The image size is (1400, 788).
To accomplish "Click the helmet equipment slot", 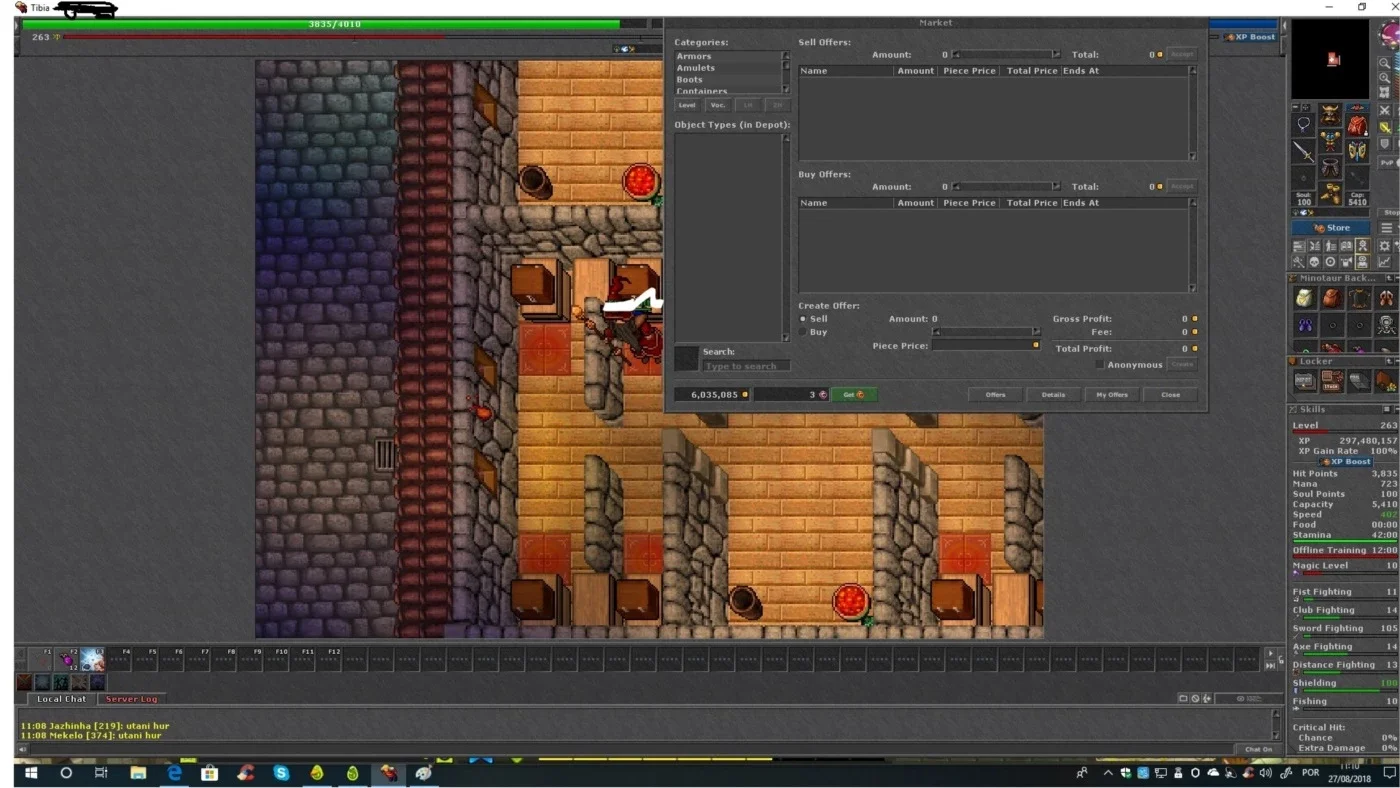I will (1330, 115).
